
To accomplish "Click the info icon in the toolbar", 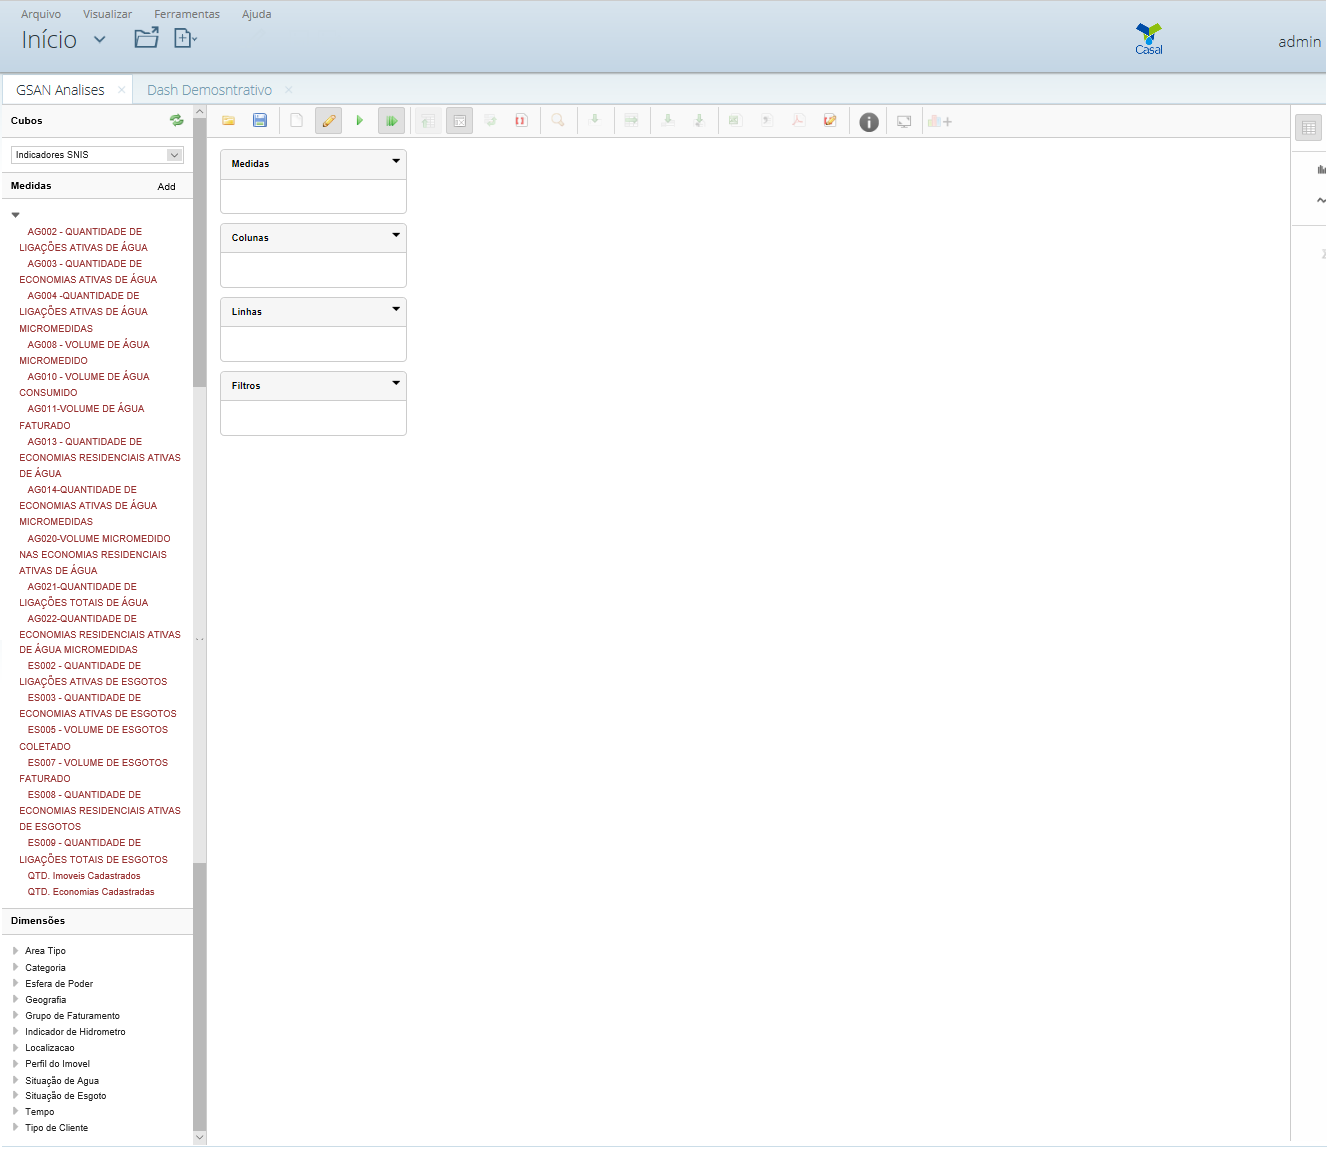I will [869, 122].
